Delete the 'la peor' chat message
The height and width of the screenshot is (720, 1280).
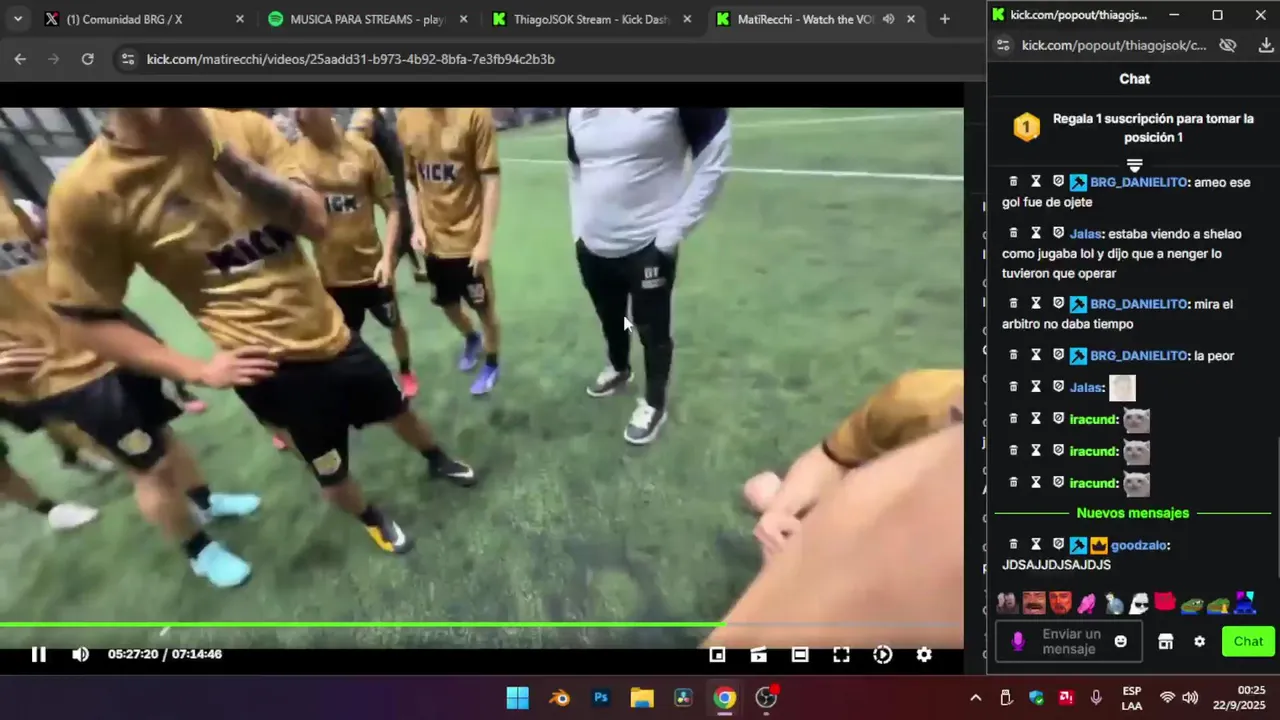[1013, 356]
